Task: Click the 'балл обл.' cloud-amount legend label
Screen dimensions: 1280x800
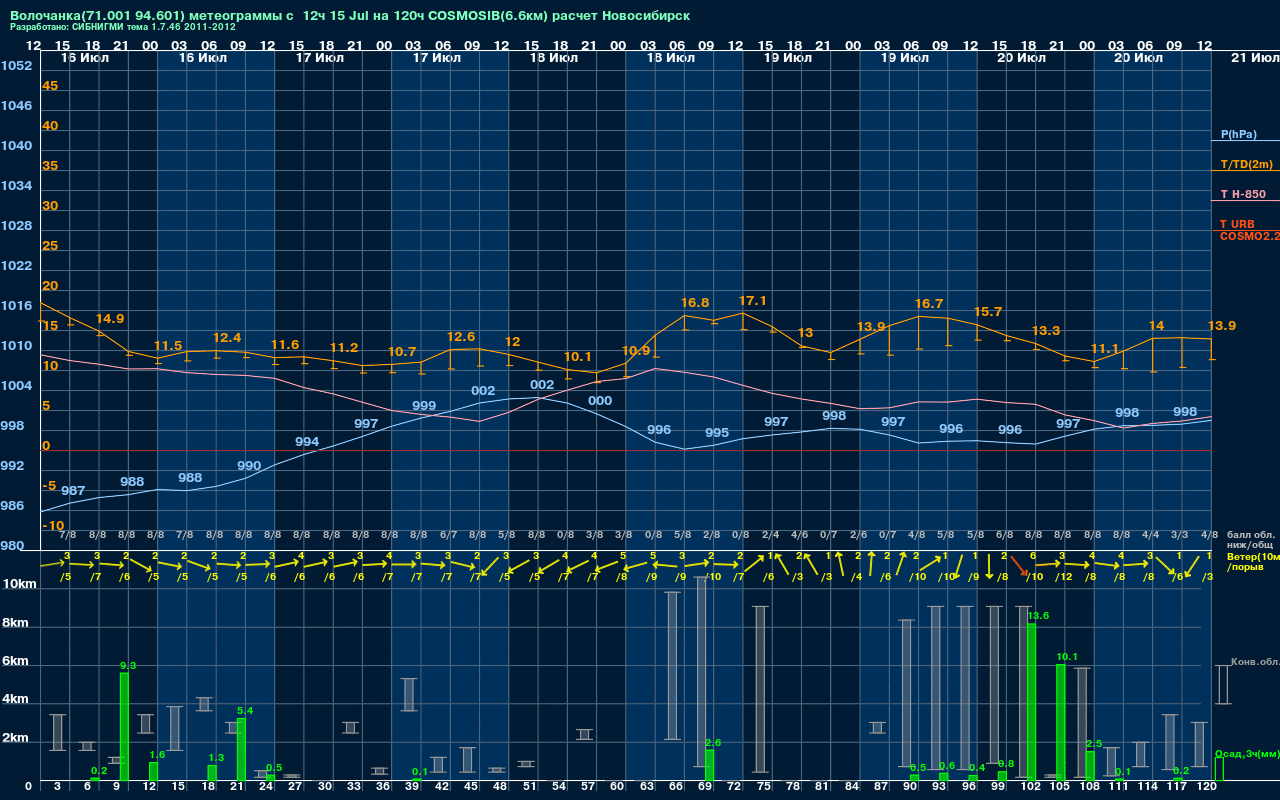Action: pyautogui.click(x=1251, y=535)
